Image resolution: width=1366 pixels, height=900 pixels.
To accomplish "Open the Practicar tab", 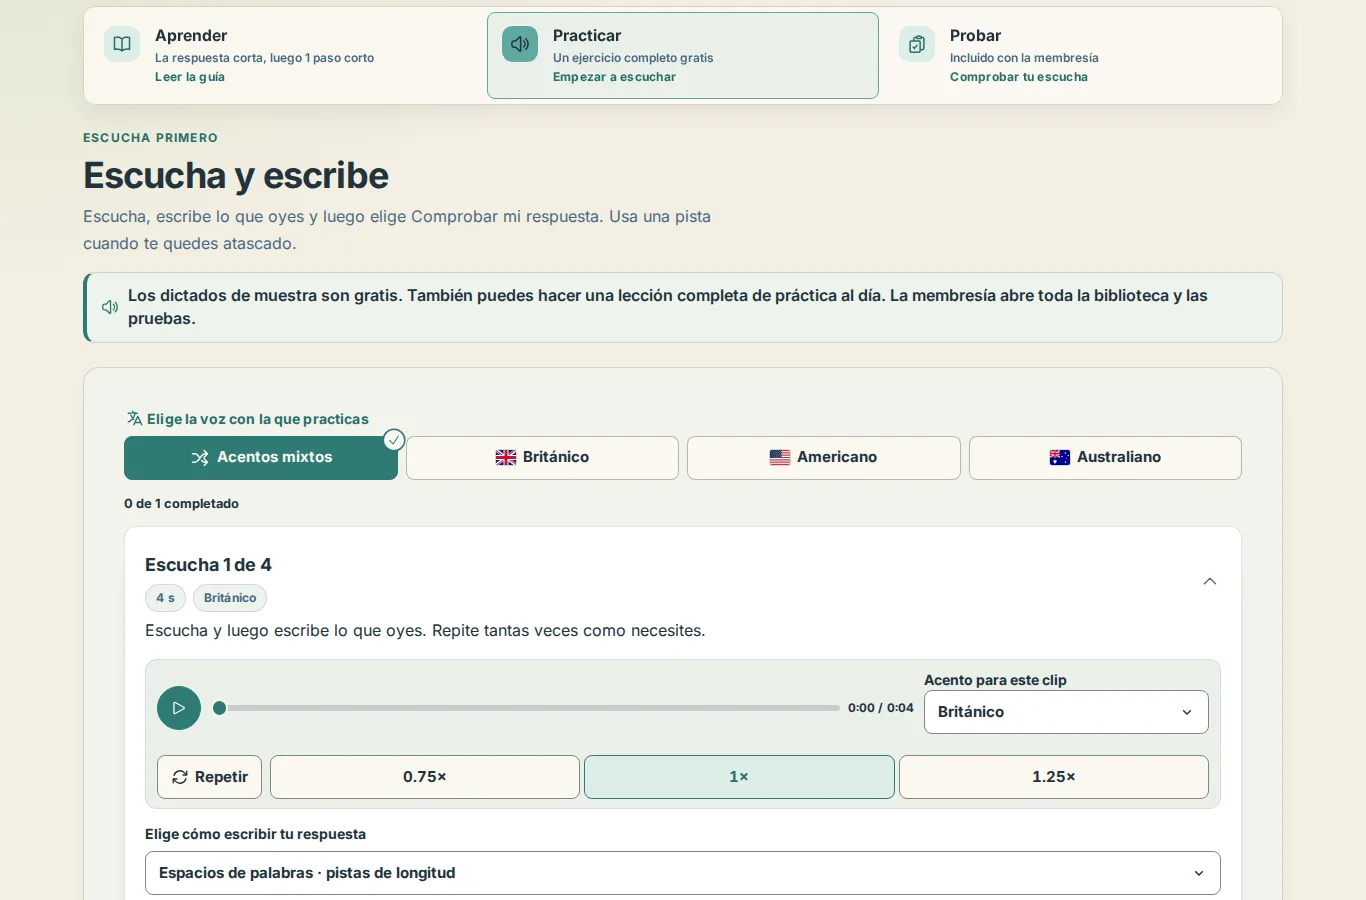I will (683, 55).
